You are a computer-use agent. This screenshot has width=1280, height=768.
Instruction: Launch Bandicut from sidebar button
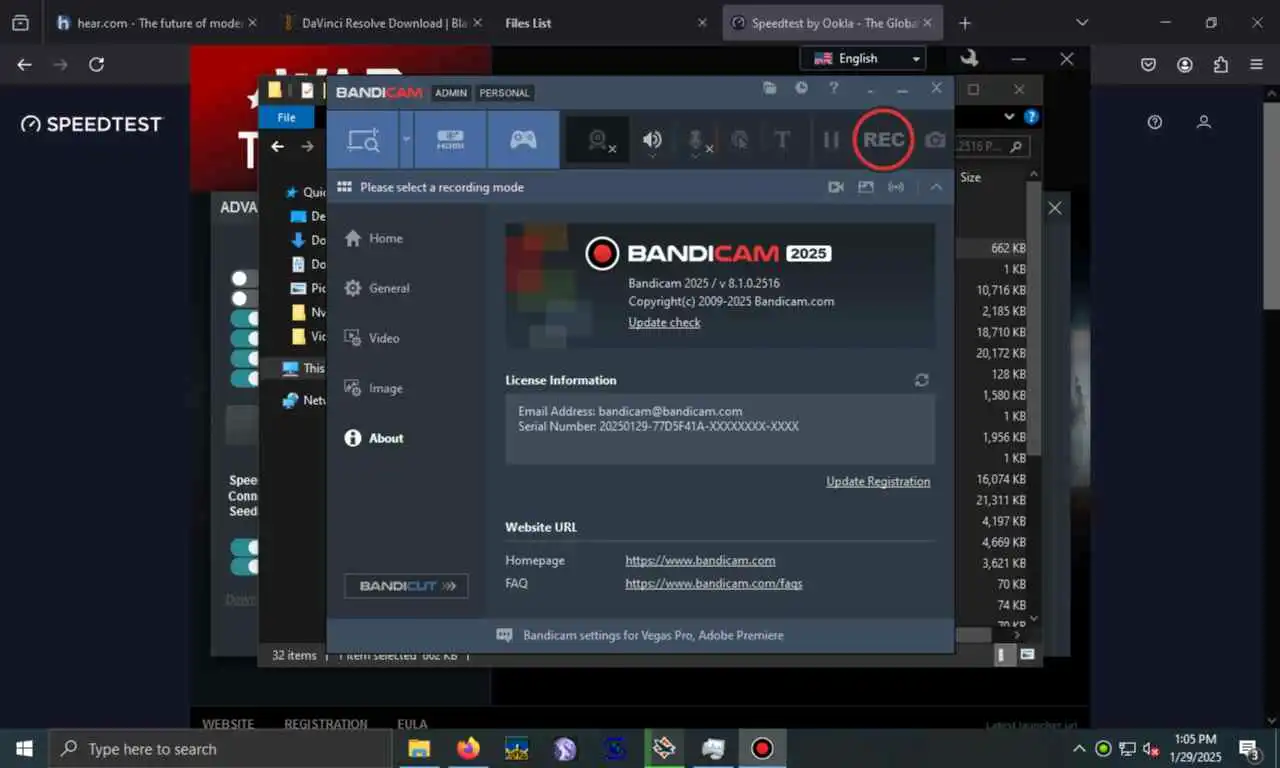(x=406, y=586)
